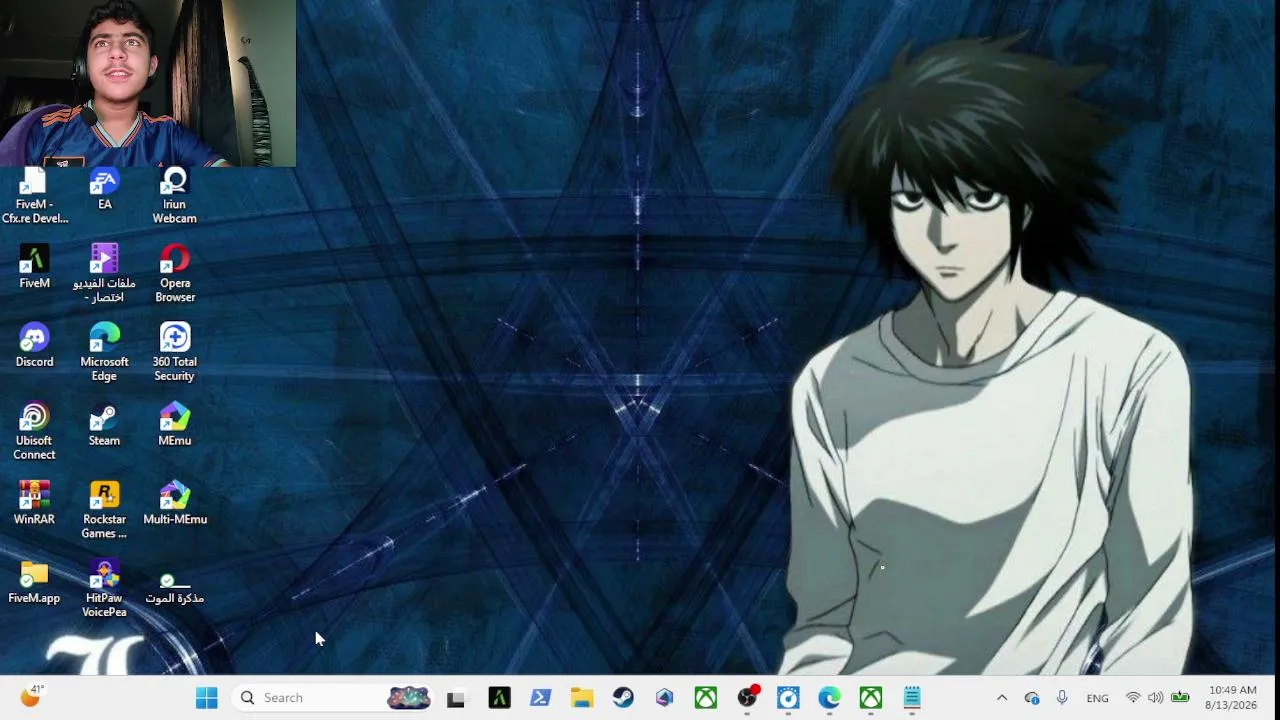Open the weather widget showing 41°
The height and width of the screenshot is (720, 1280).
point(32,696)
